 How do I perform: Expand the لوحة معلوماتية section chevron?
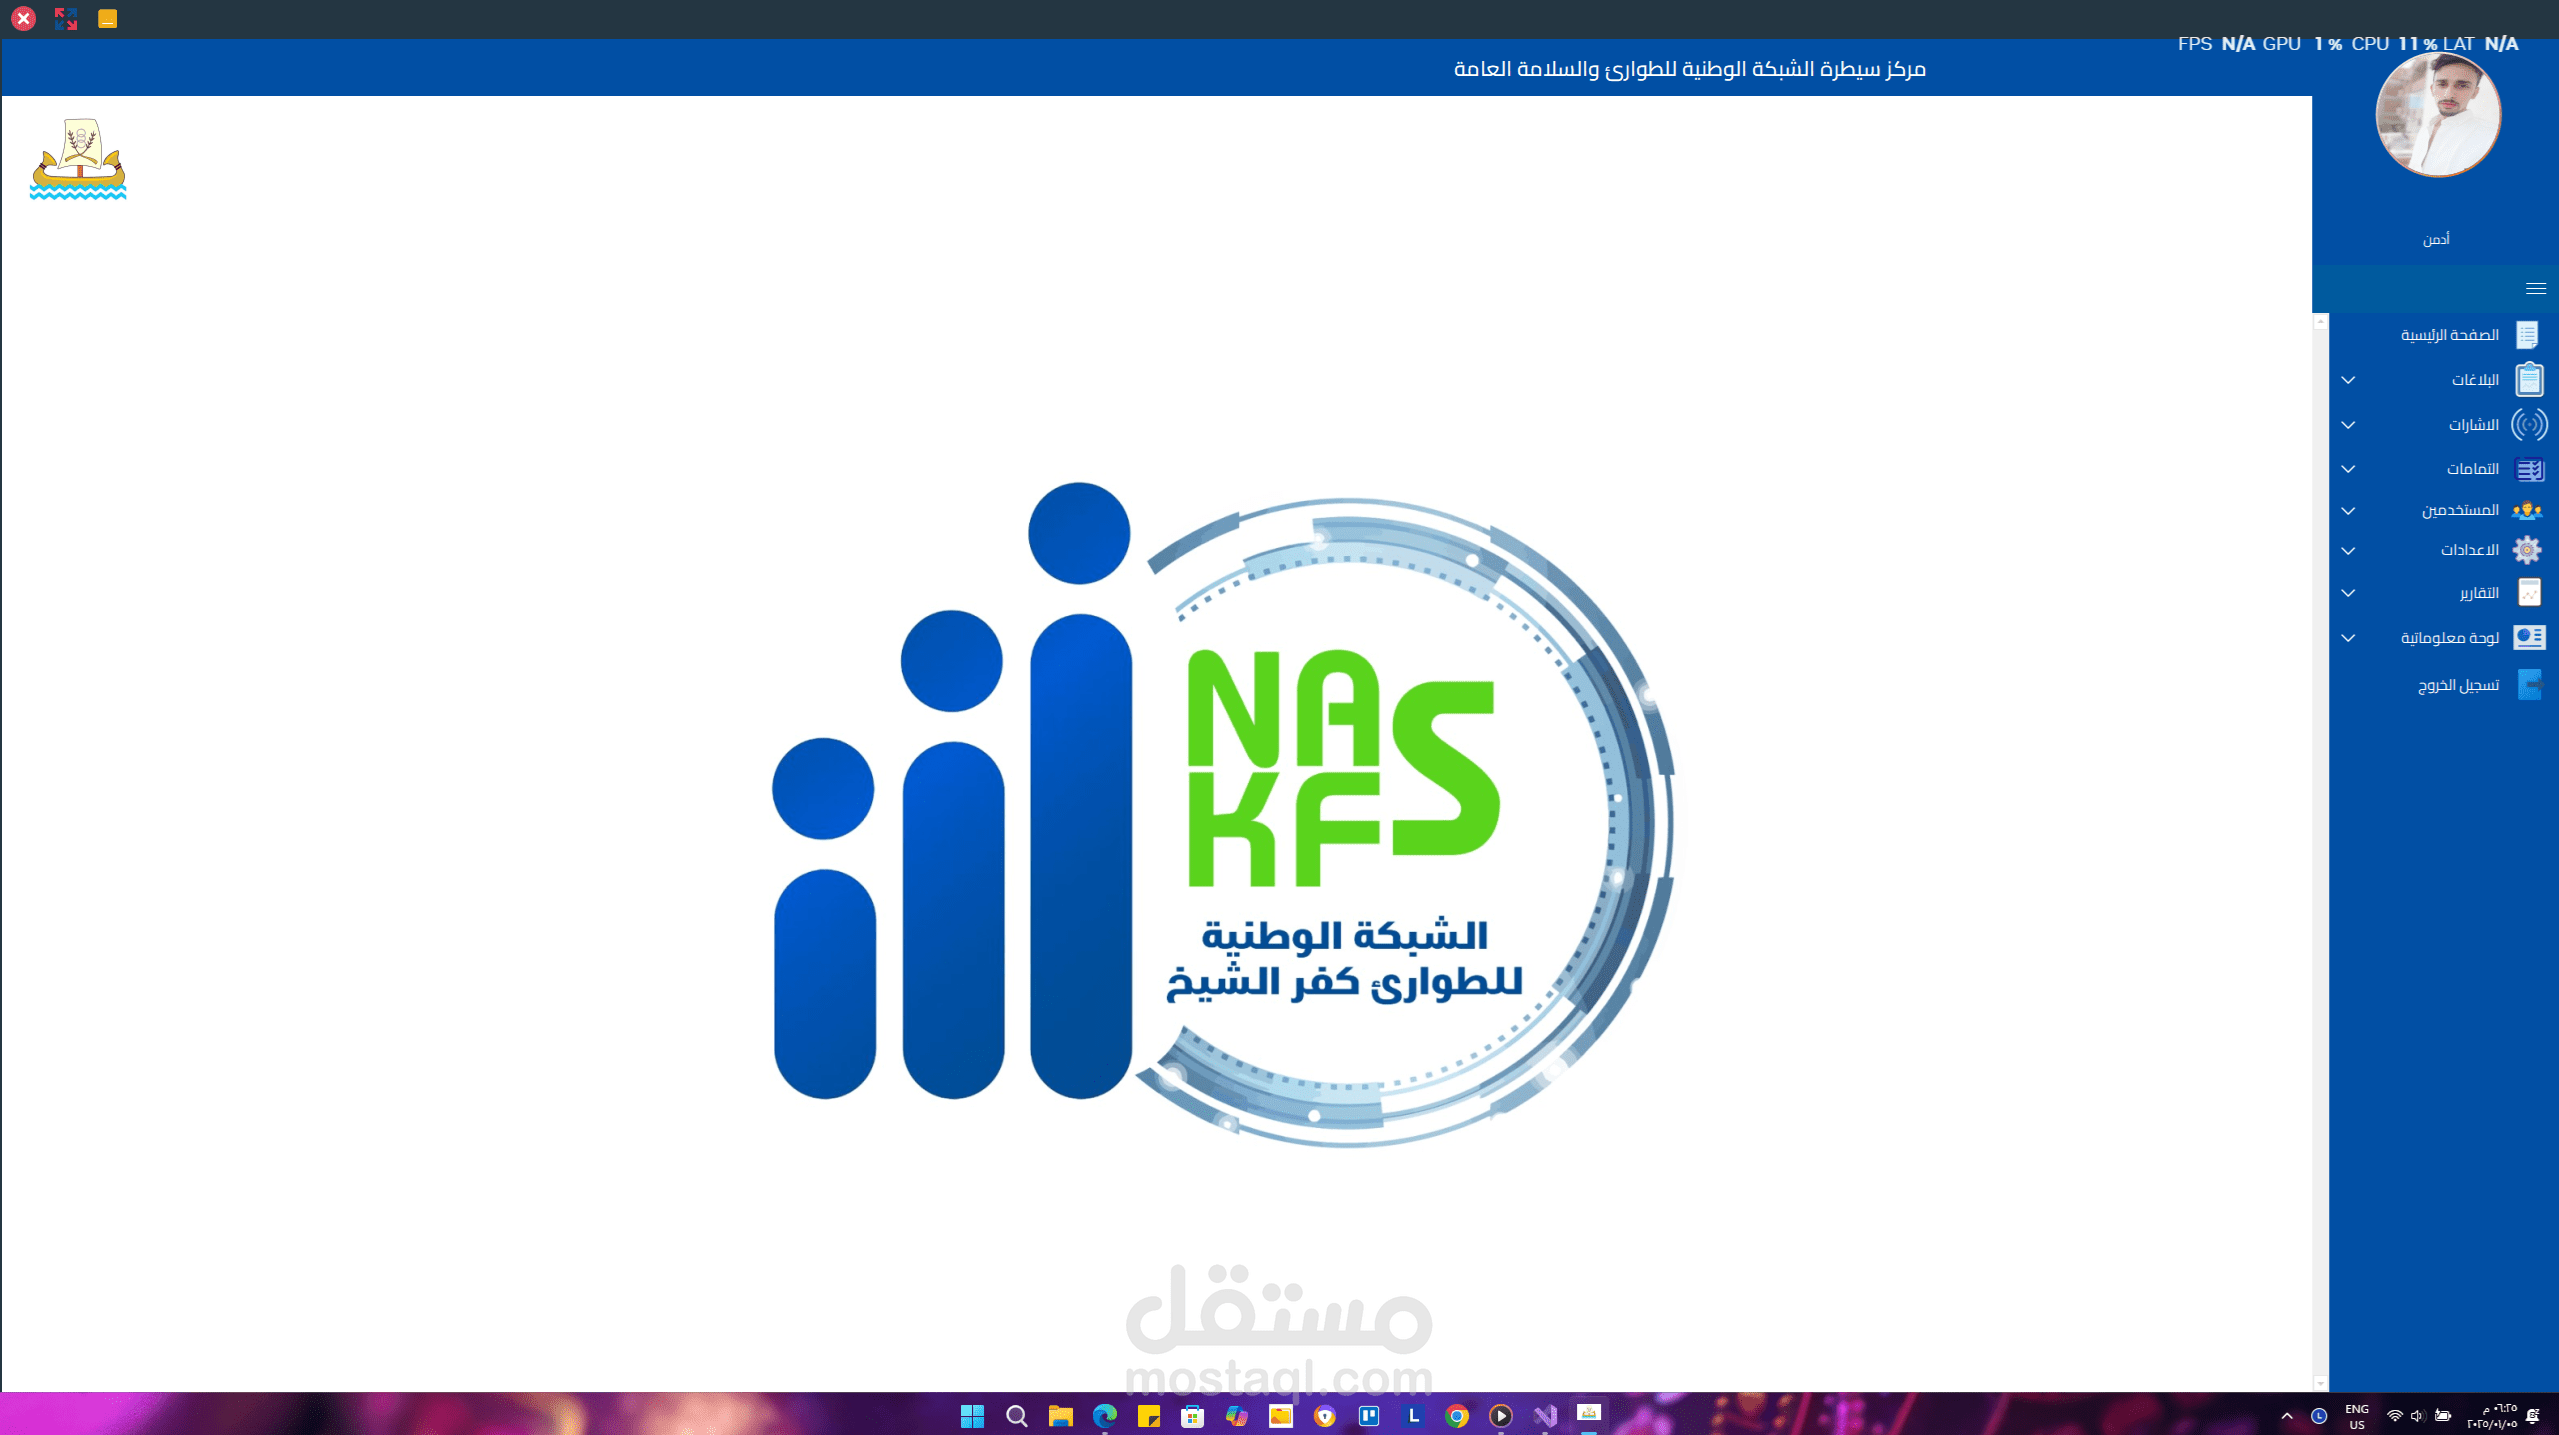point(2349,638)
